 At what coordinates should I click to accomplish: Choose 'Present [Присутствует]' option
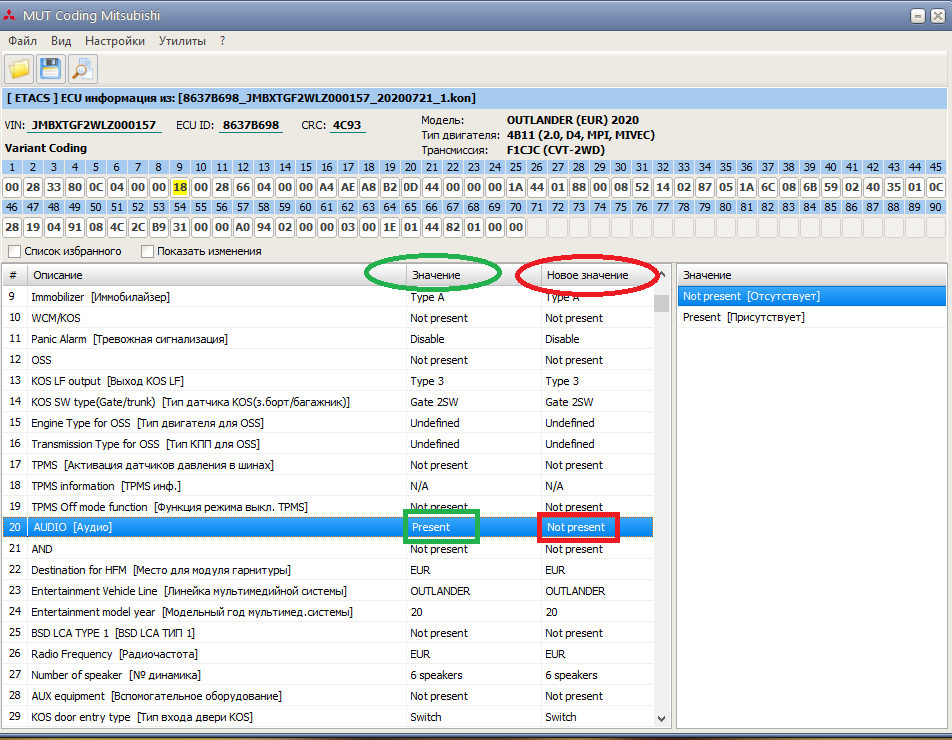(812, 317)
